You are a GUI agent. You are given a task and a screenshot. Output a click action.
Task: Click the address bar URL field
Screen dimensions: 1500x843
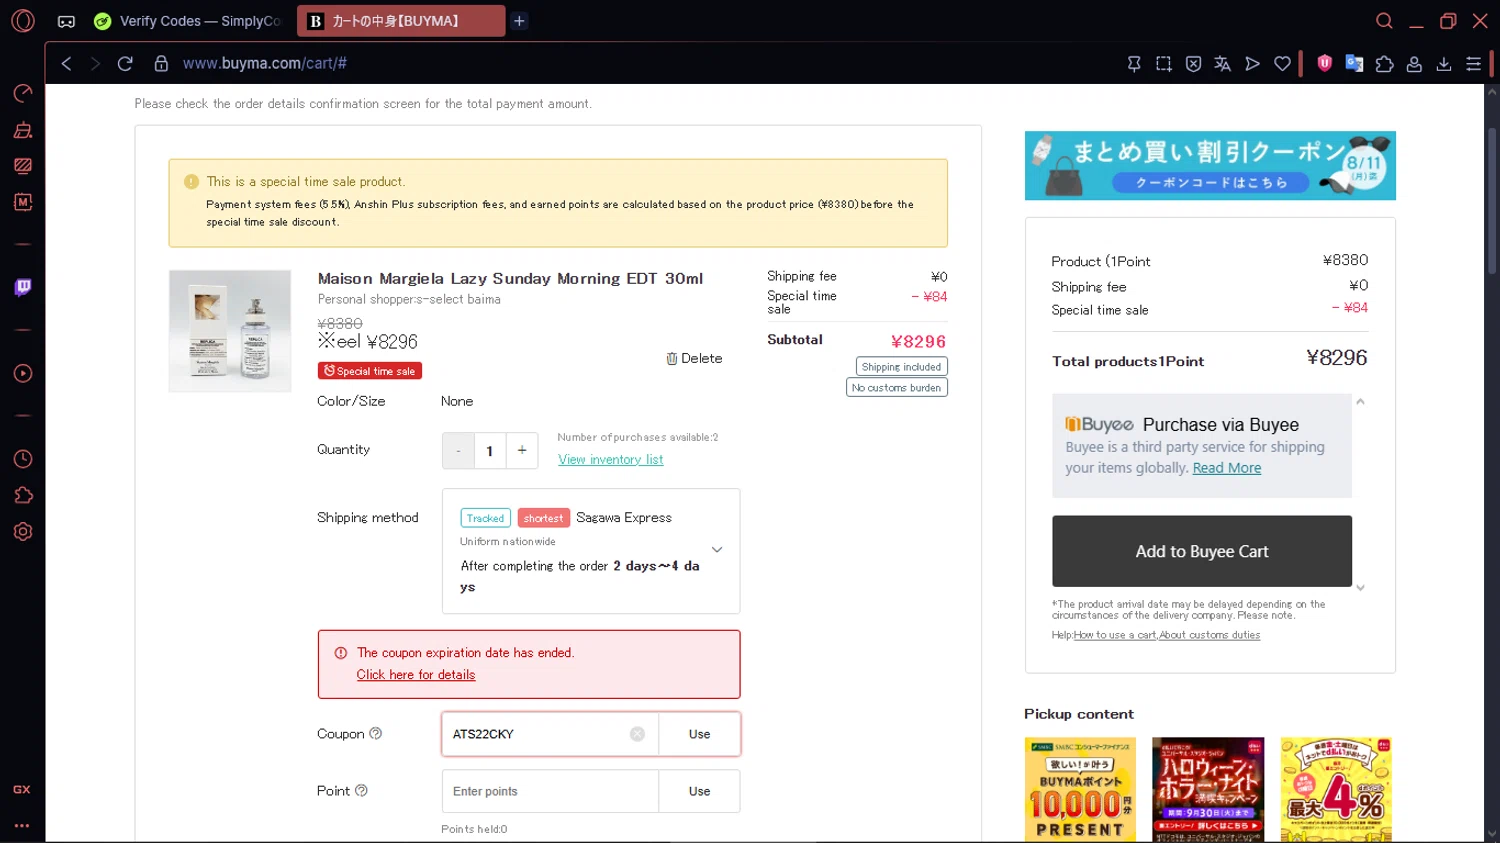(x=640, y=63)
